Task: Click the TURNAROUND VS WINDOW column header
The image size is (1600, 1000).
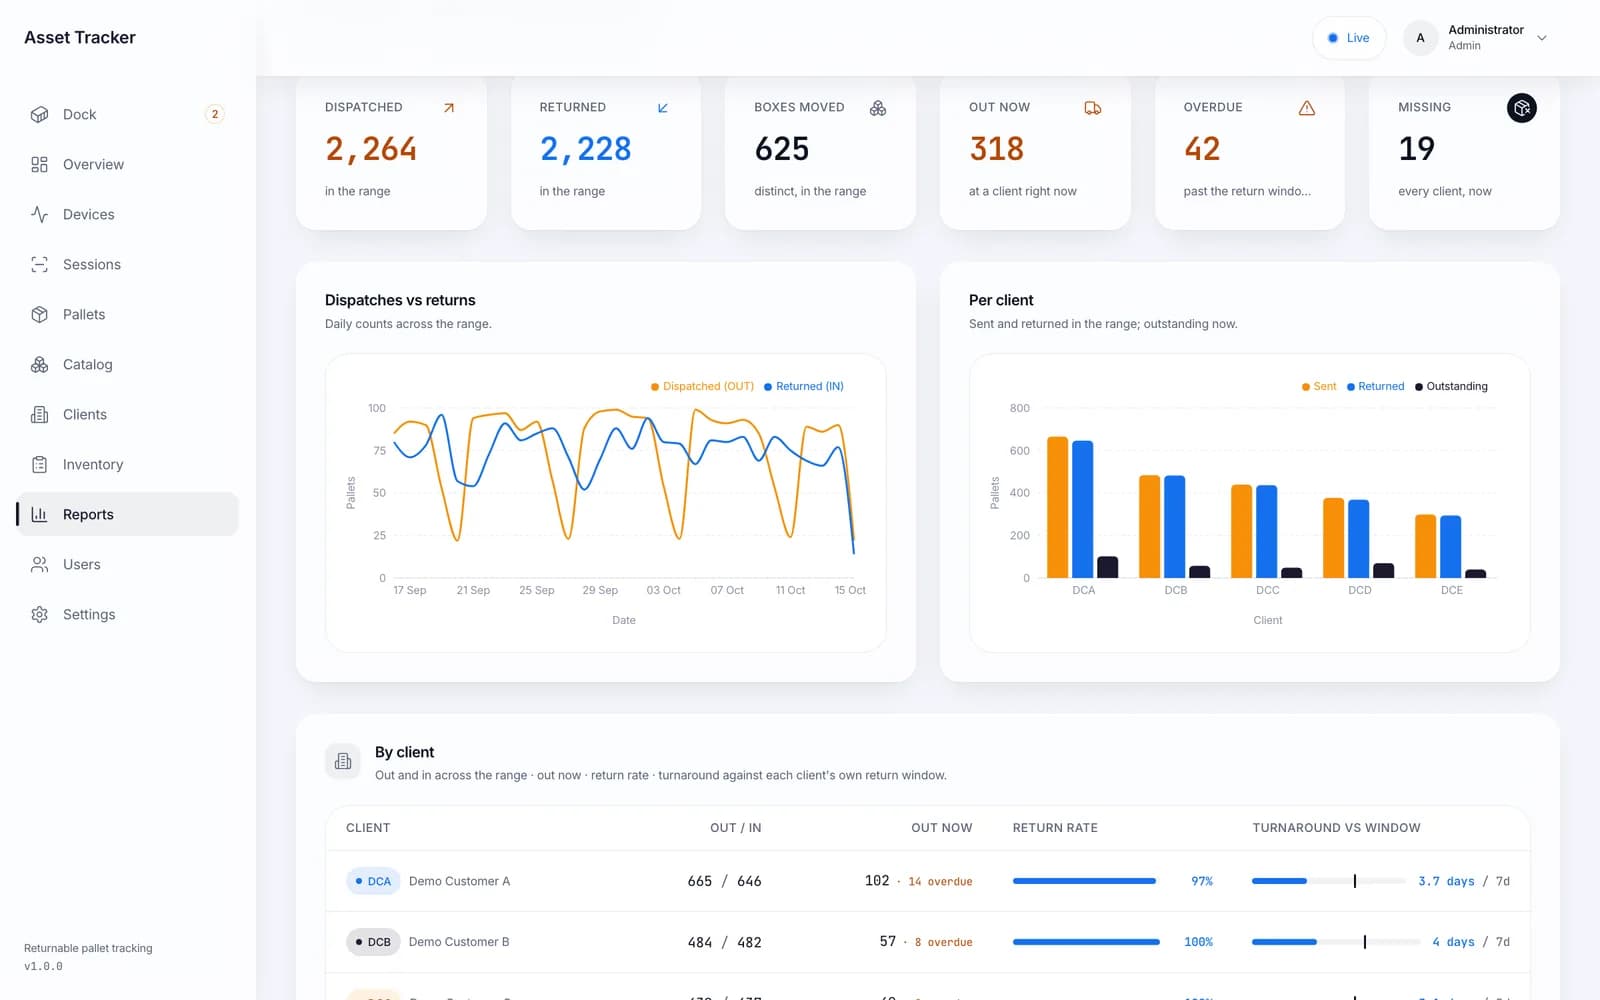Action: 1336,828
